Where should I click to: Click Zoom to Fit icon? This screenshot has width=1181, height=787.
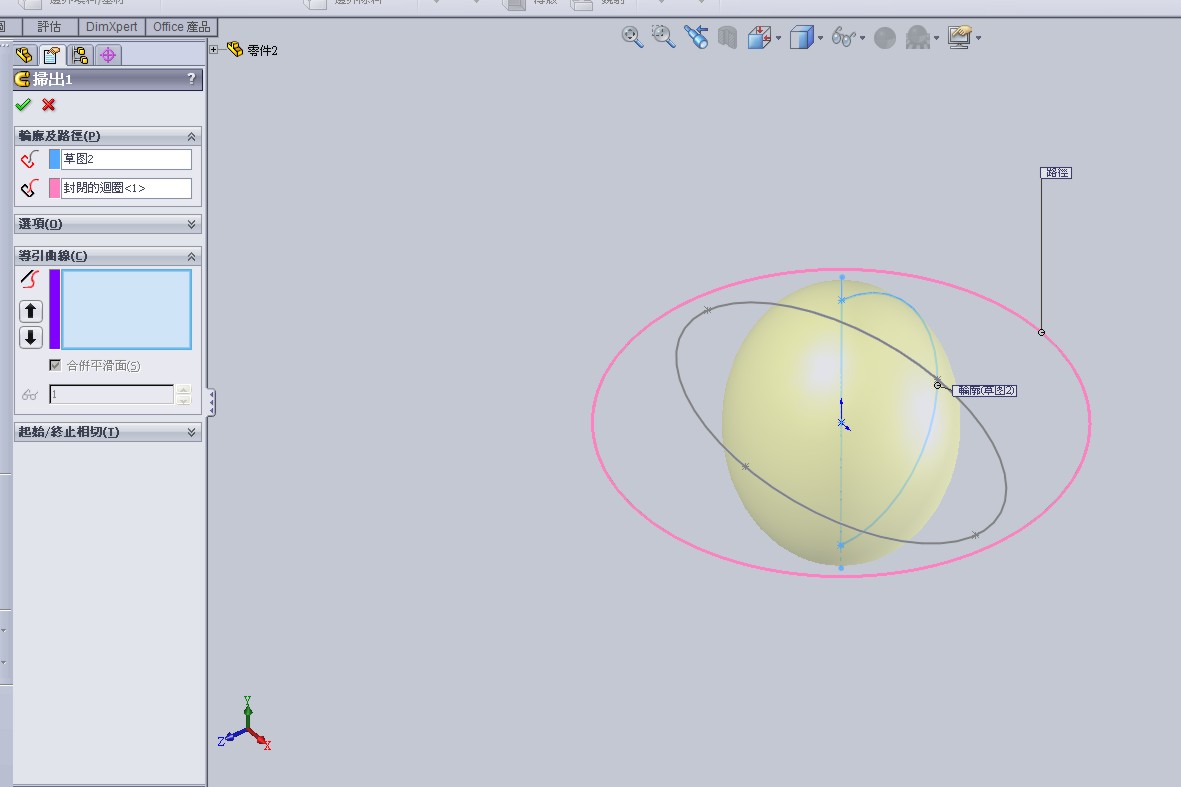(x=632, y=37)
